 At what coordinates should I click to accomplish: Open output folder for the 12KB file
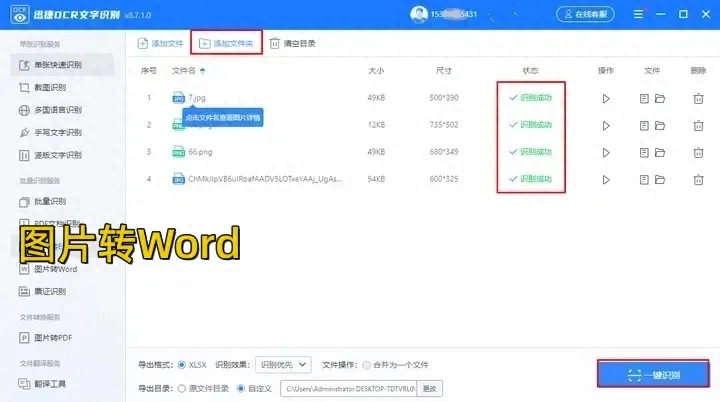pos(660,125)
